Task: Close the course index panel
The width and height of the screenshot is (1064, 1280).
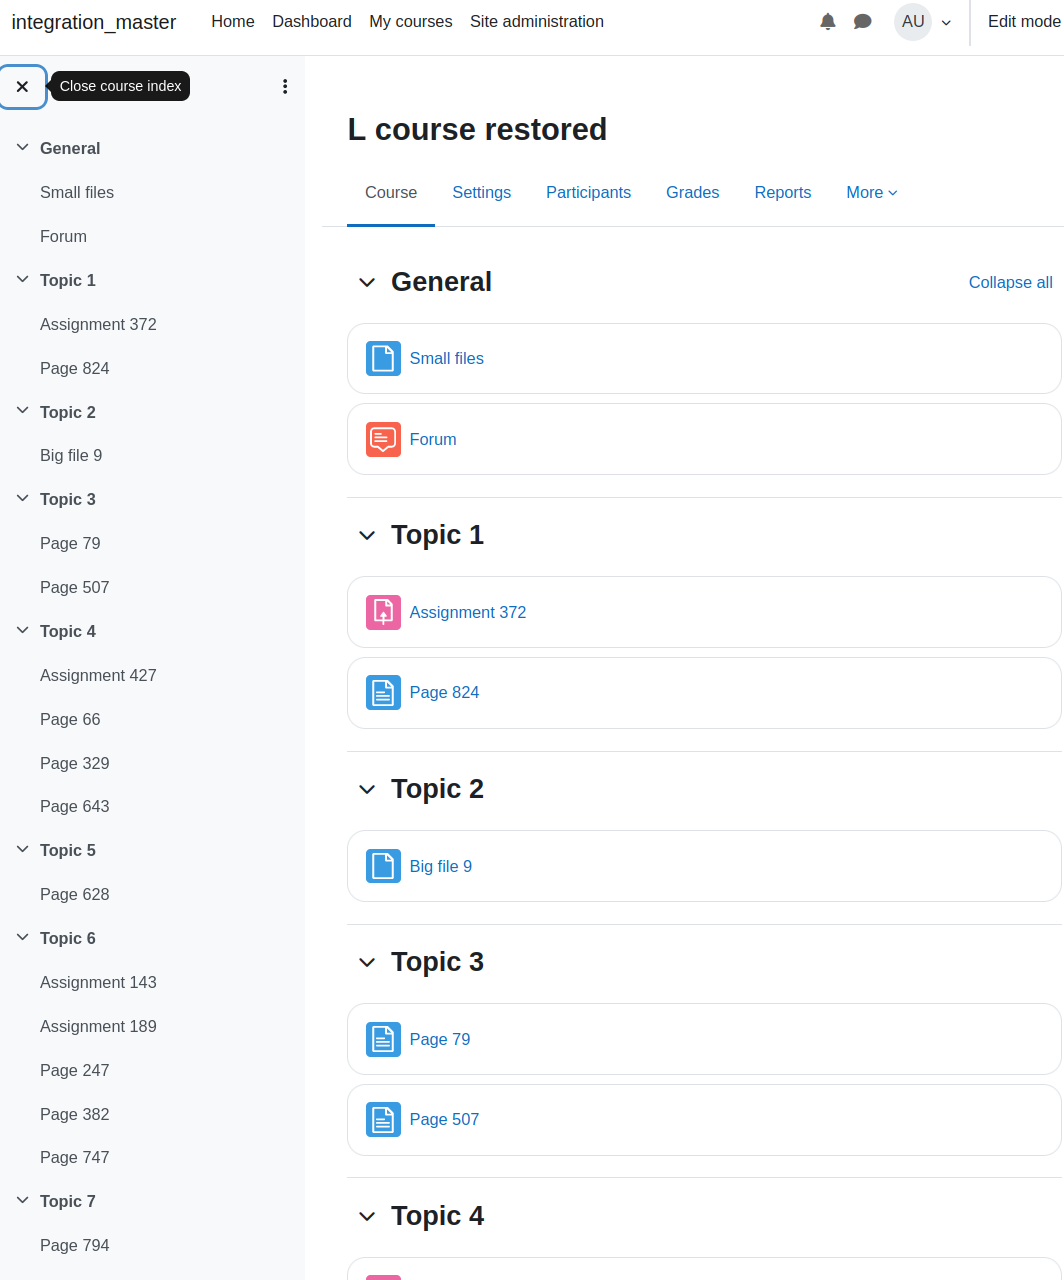Action: [23, 87]
